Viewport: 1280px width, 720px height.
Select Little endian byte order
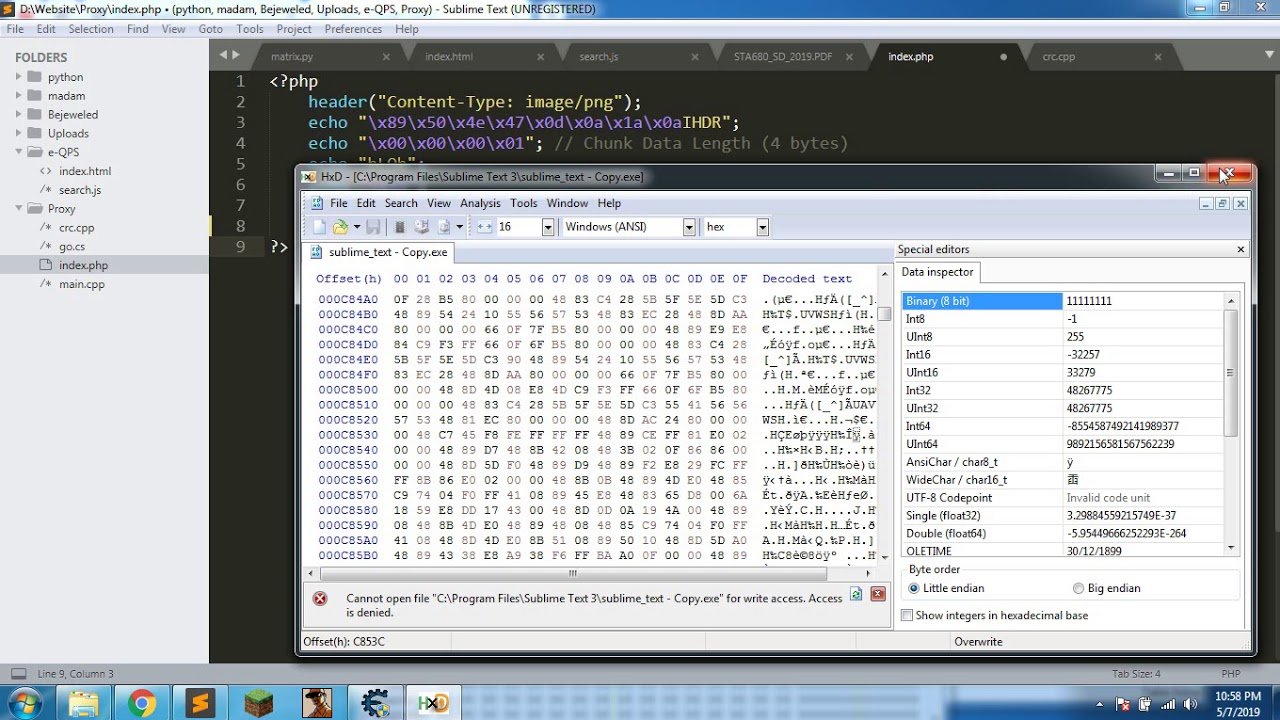[x=947, y=588]
